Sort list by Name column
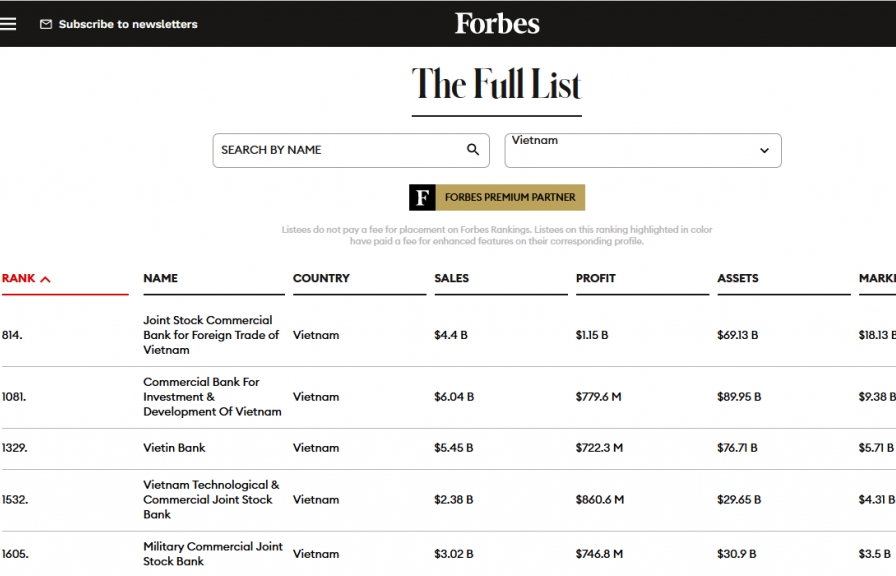Image resolution: width=896 pixels, height=576 pixels. tap(160, 278)
